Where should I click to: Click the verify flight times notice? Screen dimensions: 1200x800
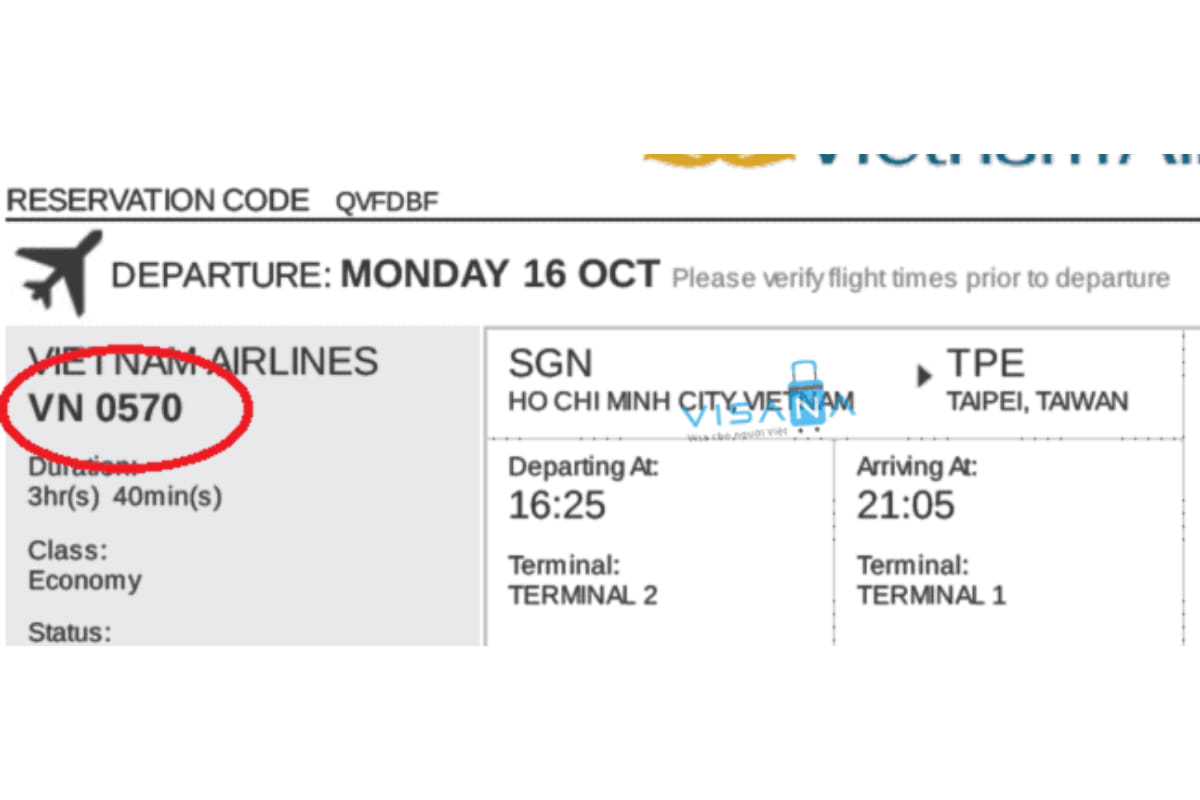(x=920, y=278)
